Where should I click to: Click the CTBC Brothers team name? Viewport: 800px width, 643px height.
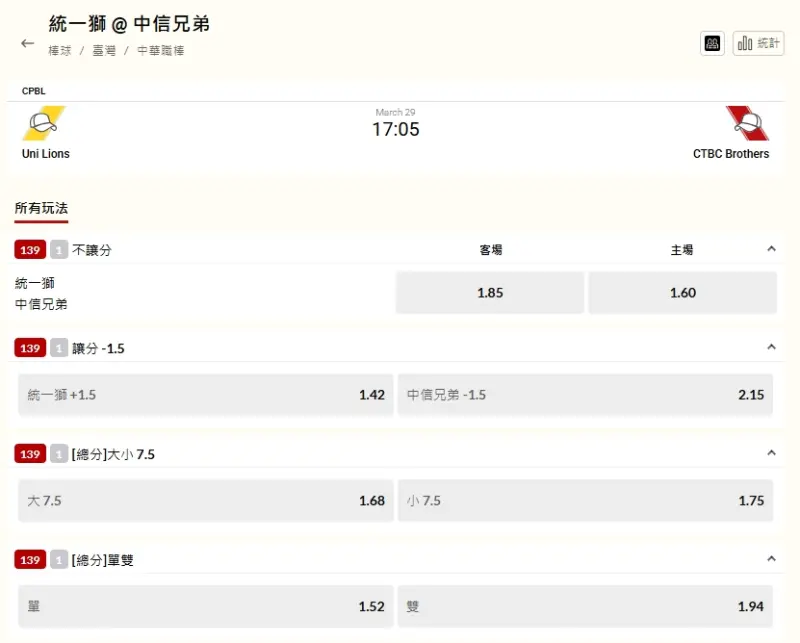731,154
